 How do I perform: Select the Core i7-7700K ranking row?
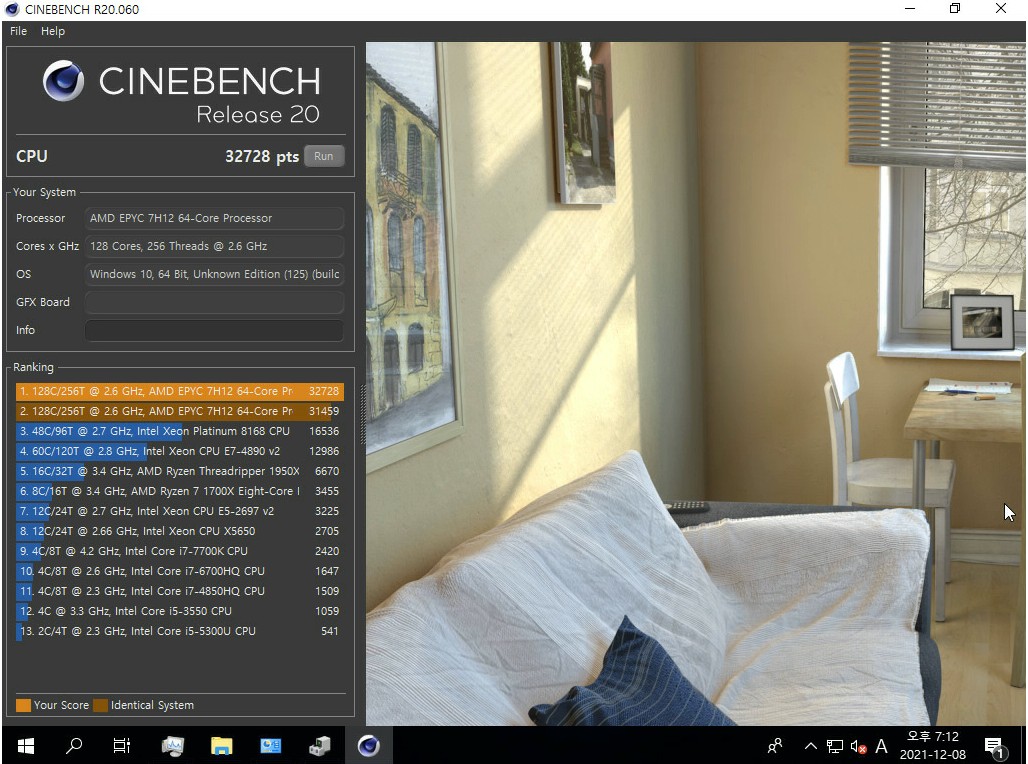180,551
